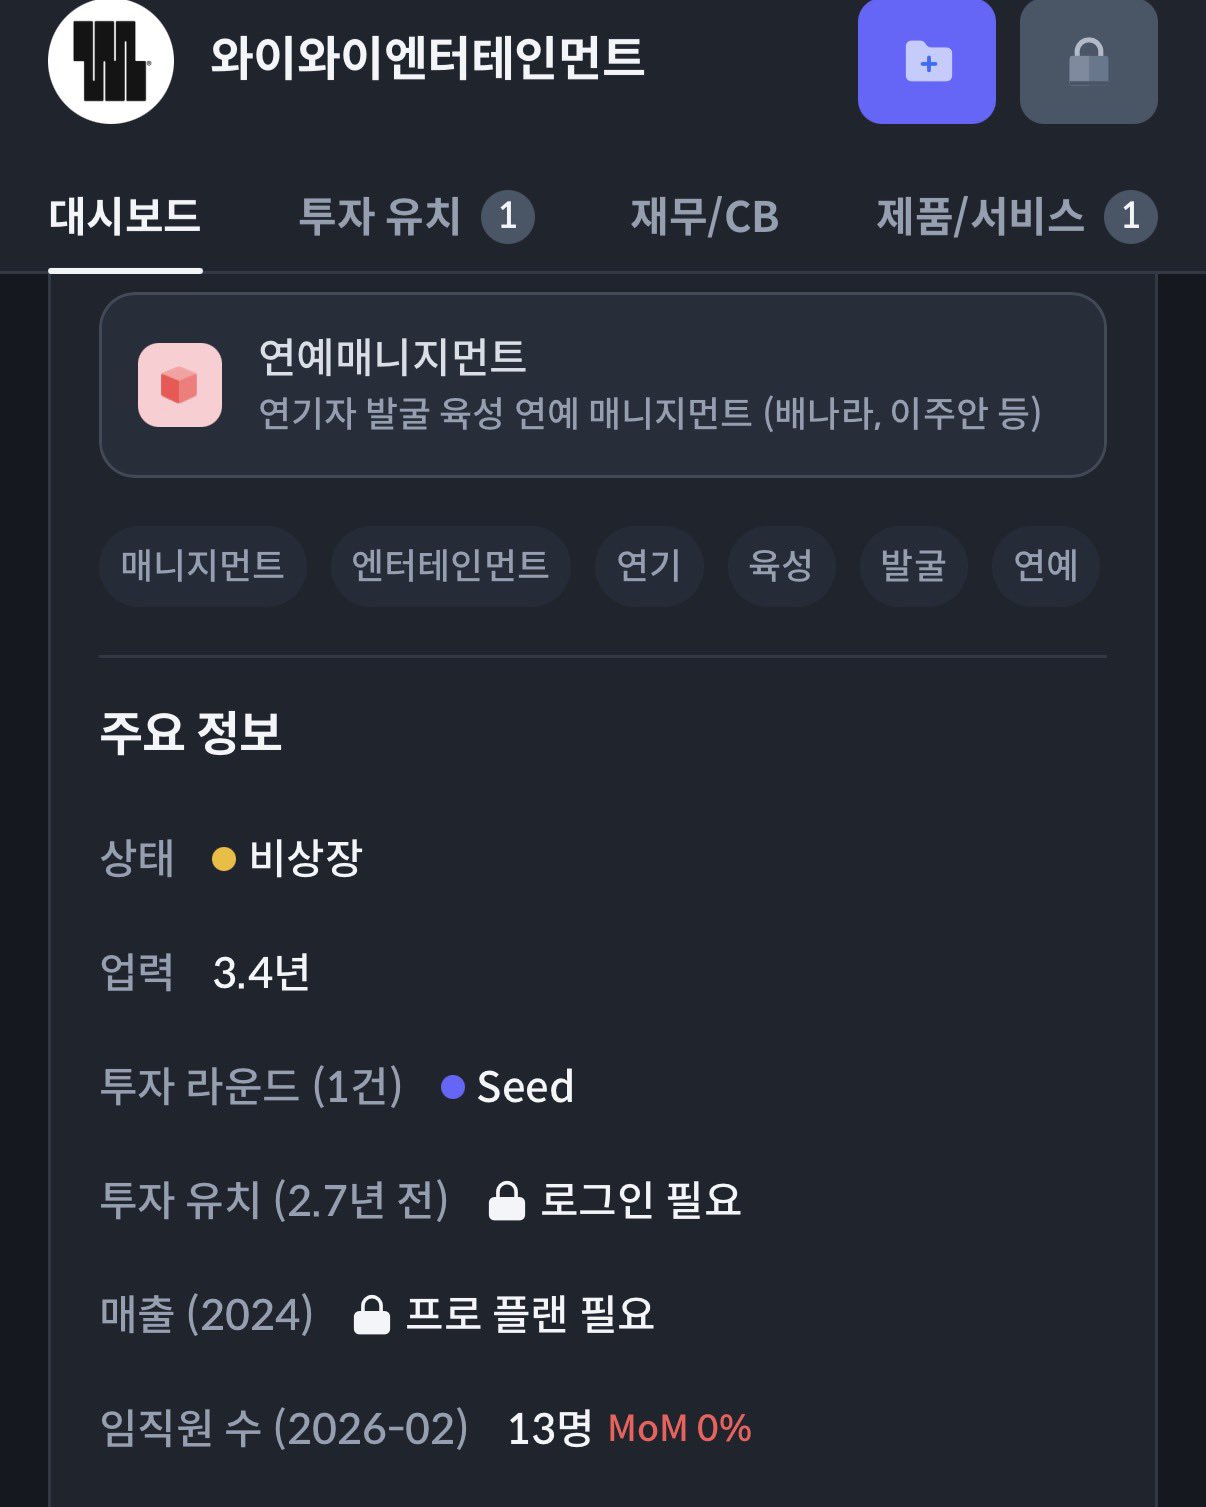Click the 로그인 필요 link
1206x1507 pixels.
(640, 1201)
